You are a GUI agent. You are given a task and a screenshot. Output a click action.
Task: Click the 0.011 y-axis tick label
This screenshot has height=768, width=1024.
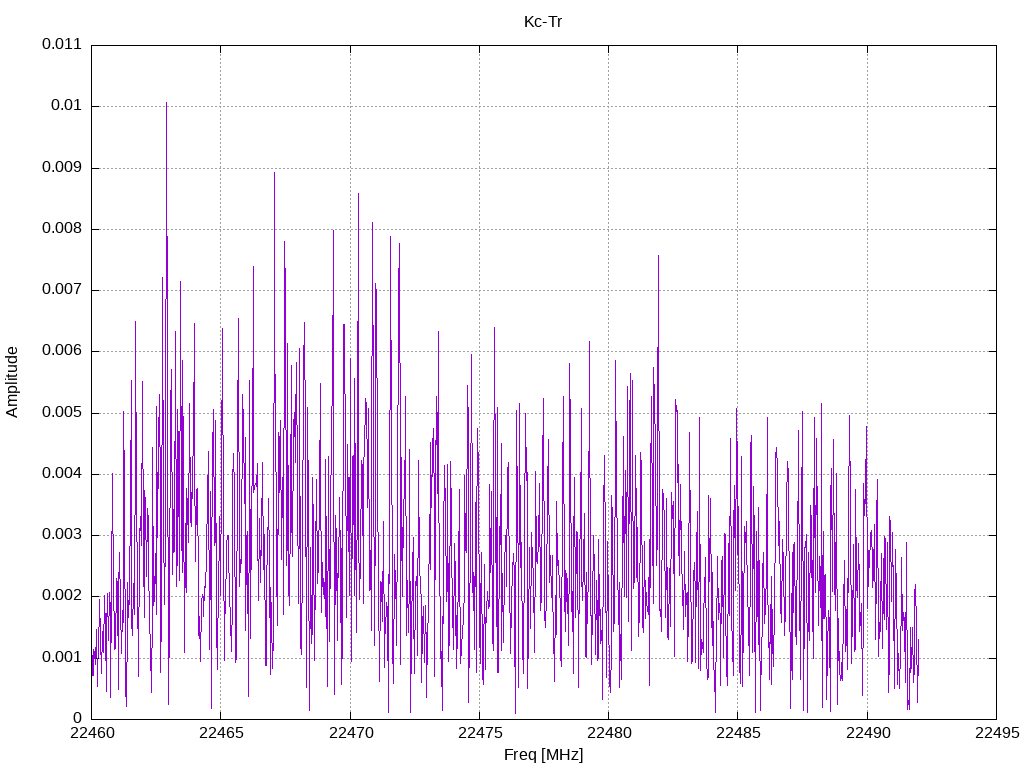[x=62, y=44]
